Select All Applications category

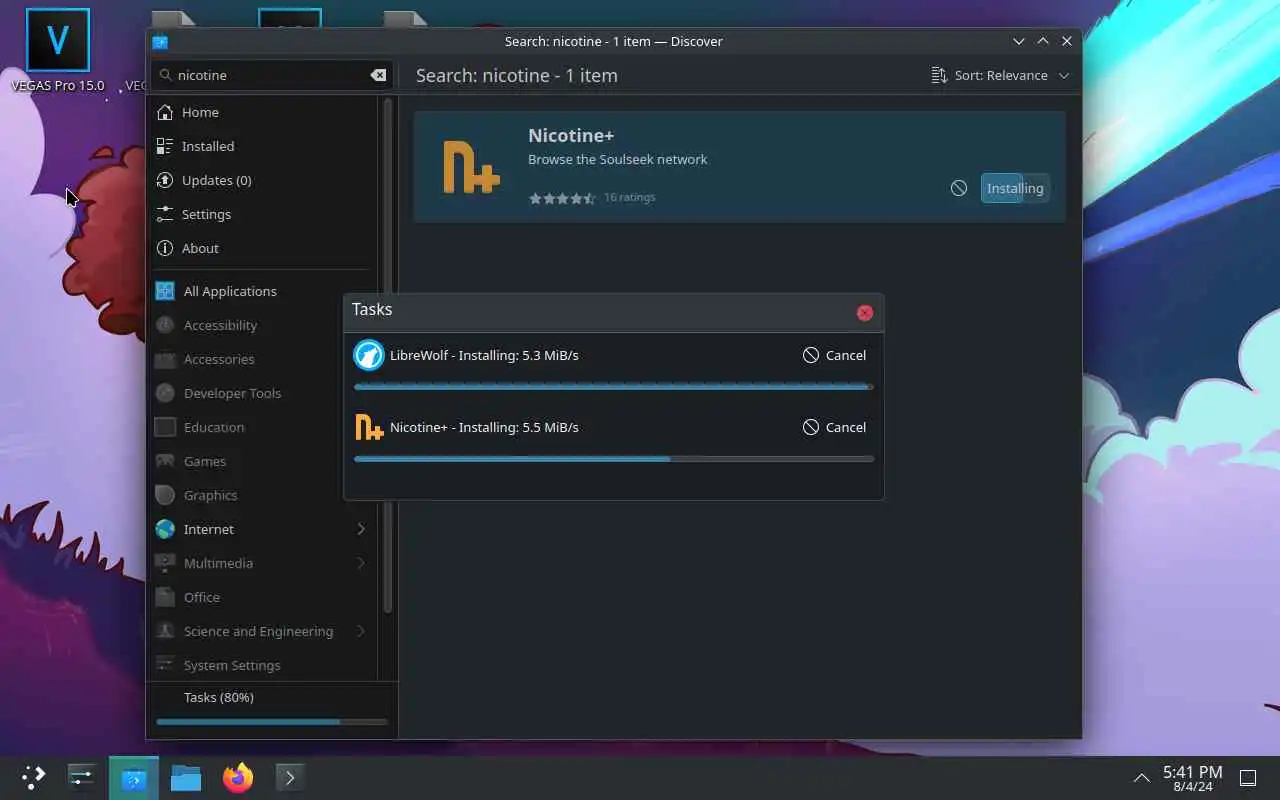[x=262, y=291]
